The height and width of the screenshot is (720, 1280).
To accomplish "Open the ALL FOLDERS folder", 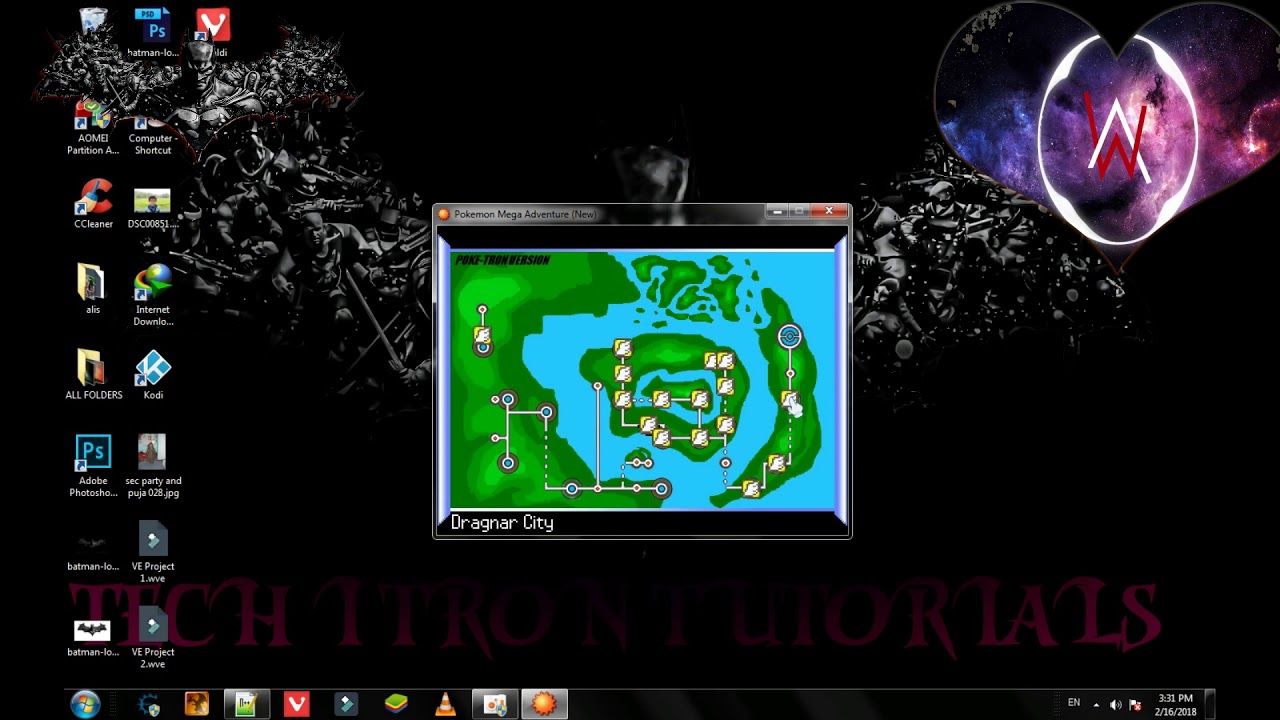I will pyautogui.click(x=93, y=375).
